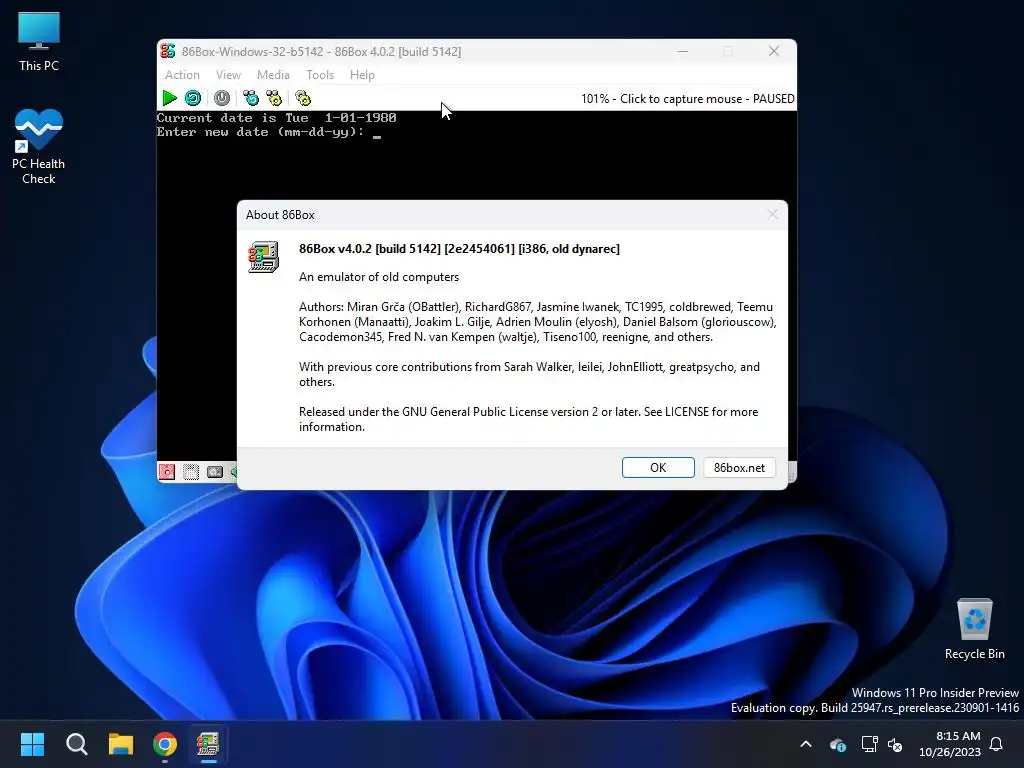The height and width of the screenshot is (768, 1024).
Task: Close the 86Box main window
Action: point(774,51)
